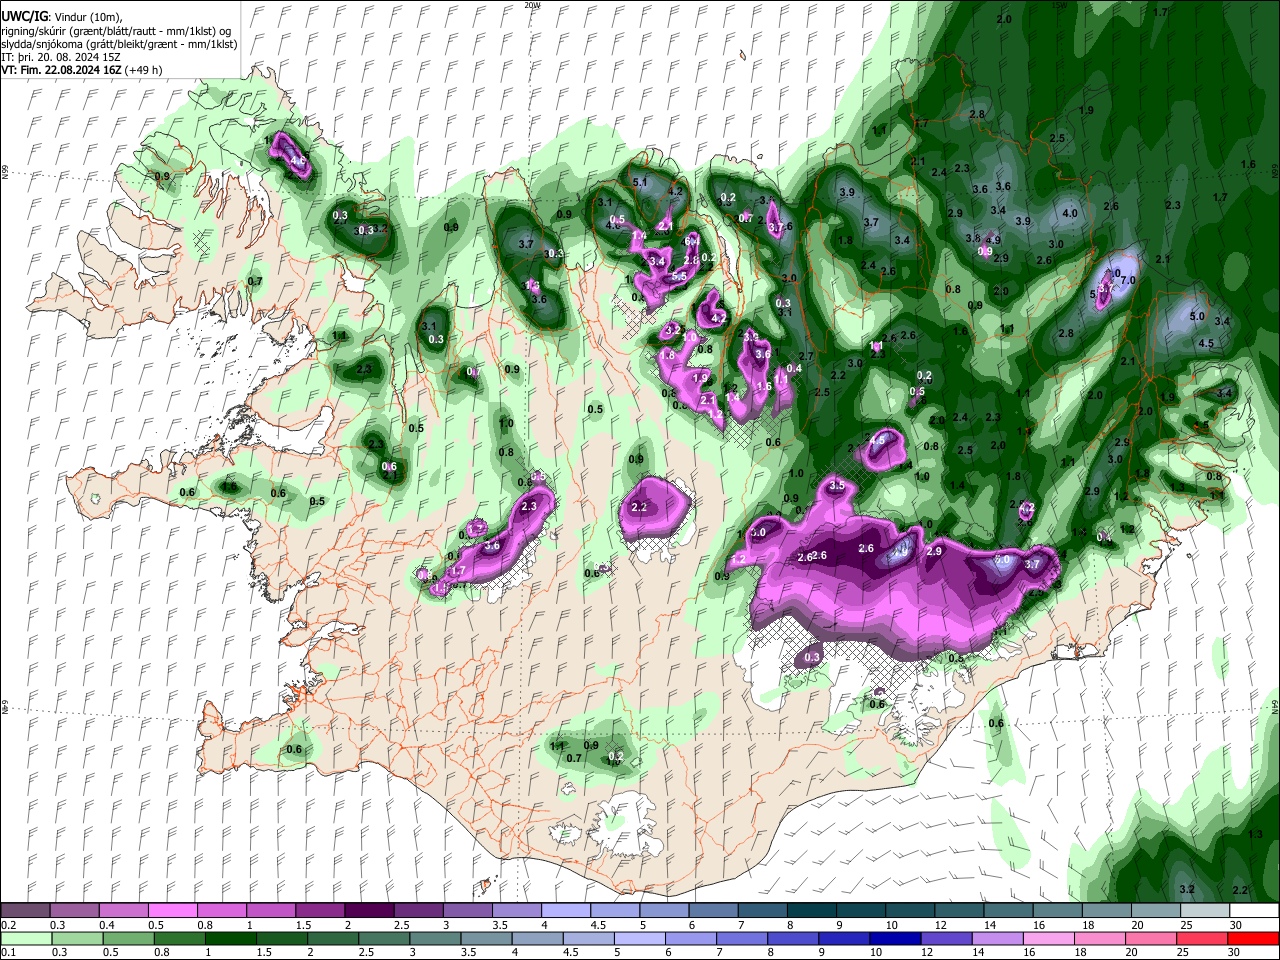The width and height of the screenshot is (1280, 960).
Task: Select the darkest green 1 rain legend swatch
Action: 231,938
